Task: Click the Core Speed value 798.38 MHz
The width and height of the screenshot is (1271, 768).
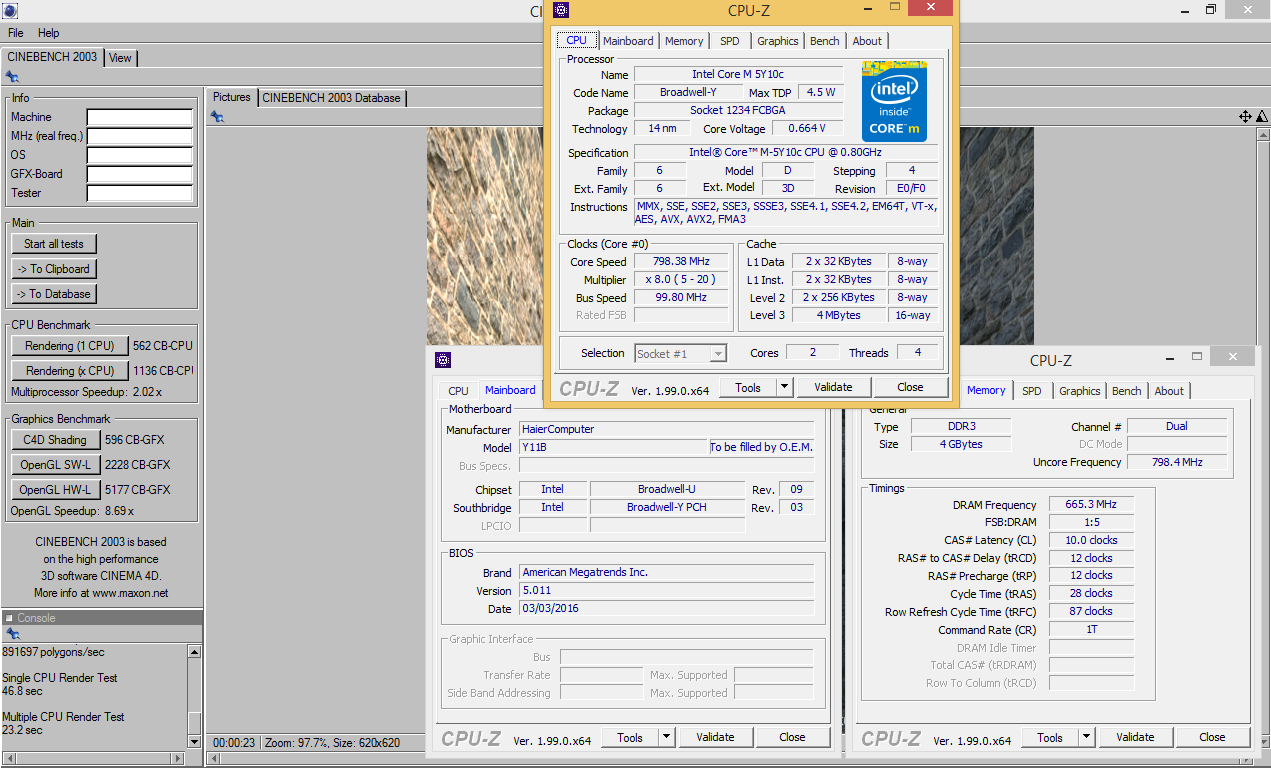Action: point(681,262)
